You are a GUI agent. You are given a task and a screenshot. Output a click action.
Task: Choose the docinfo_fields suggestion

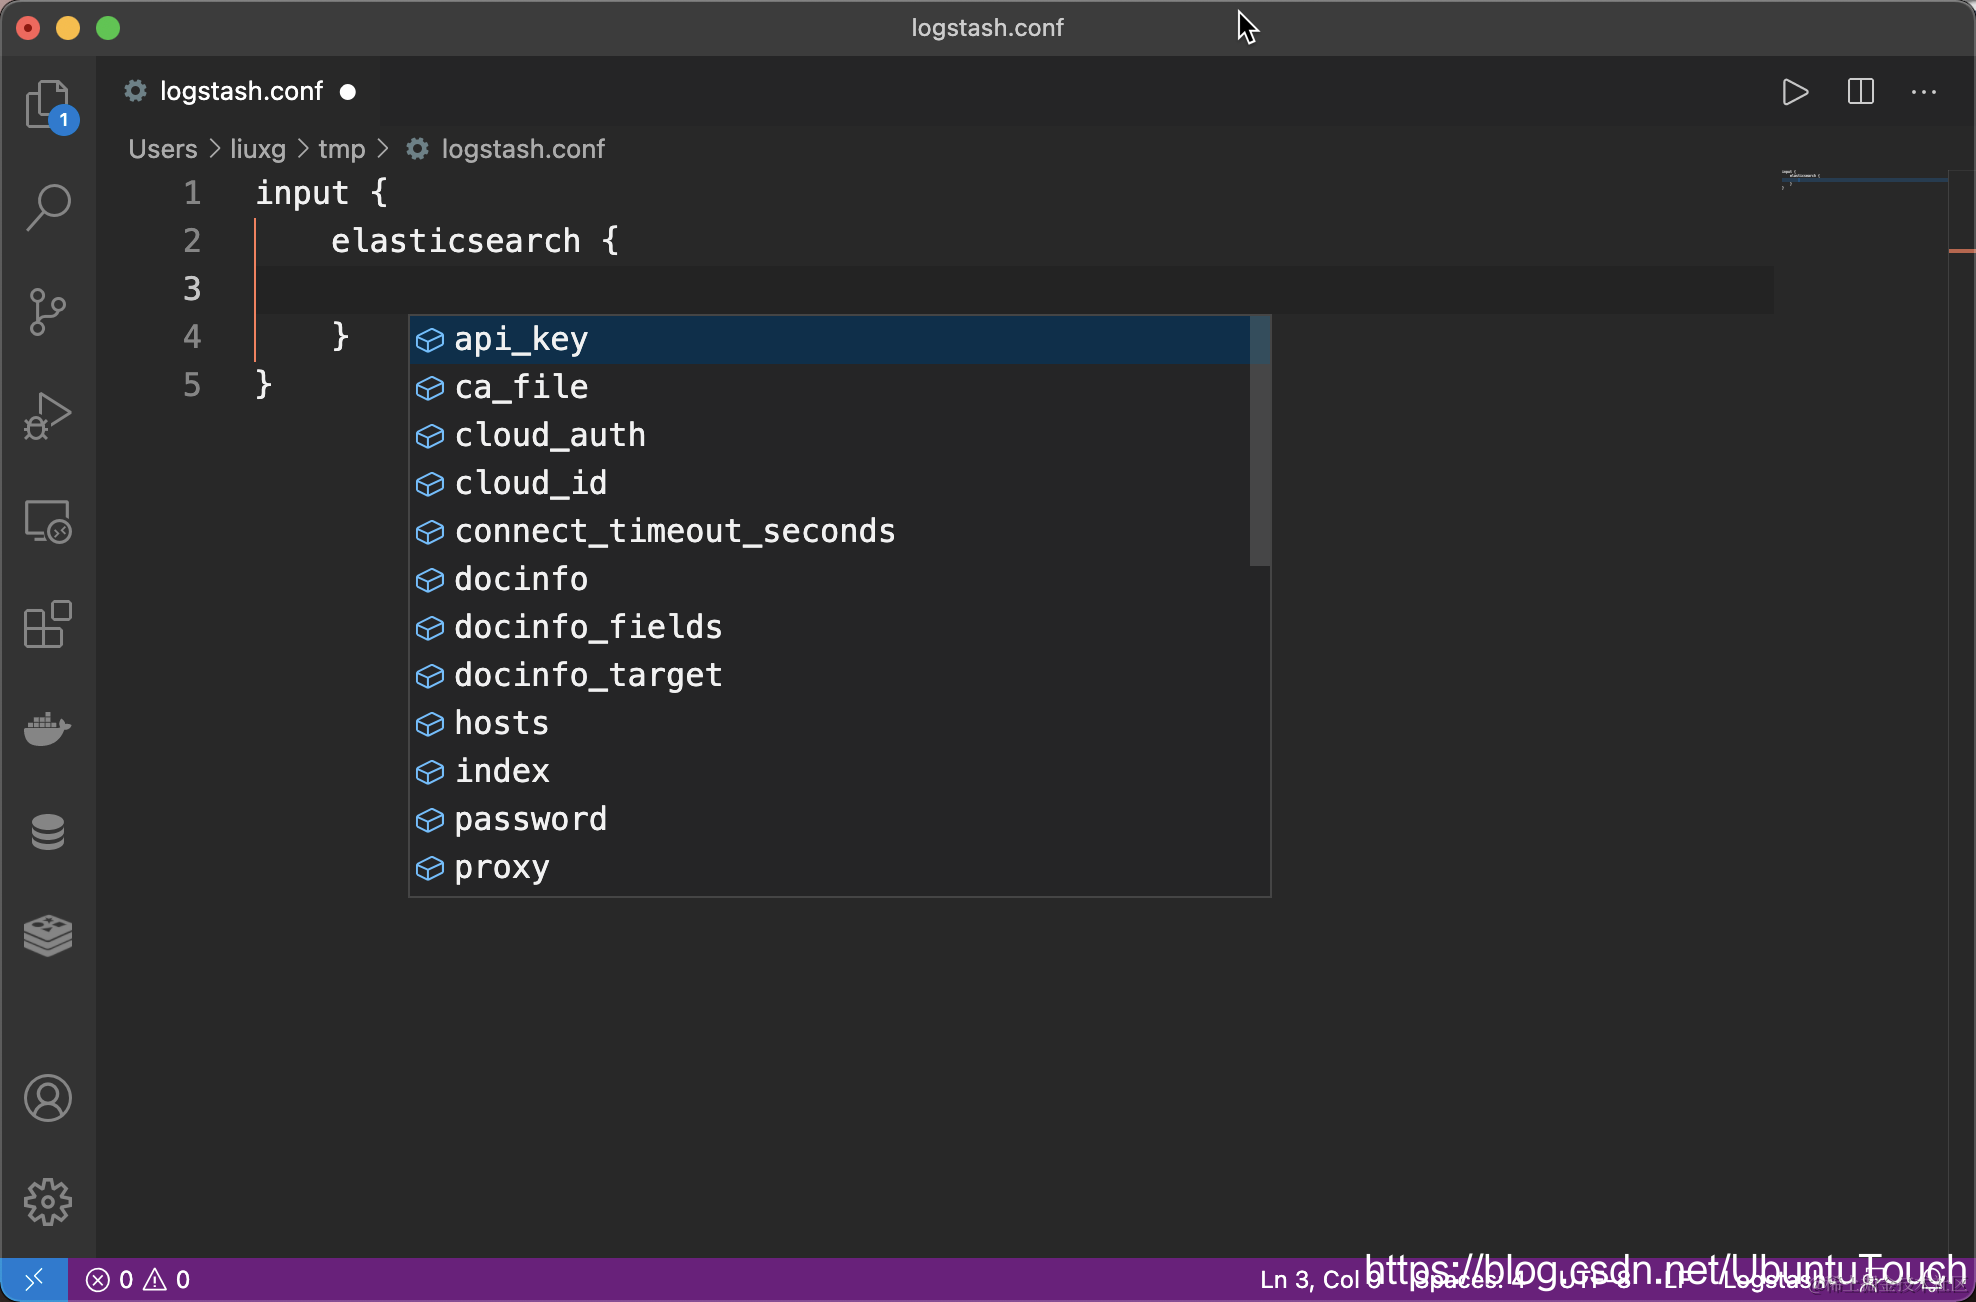click(588, 627)
